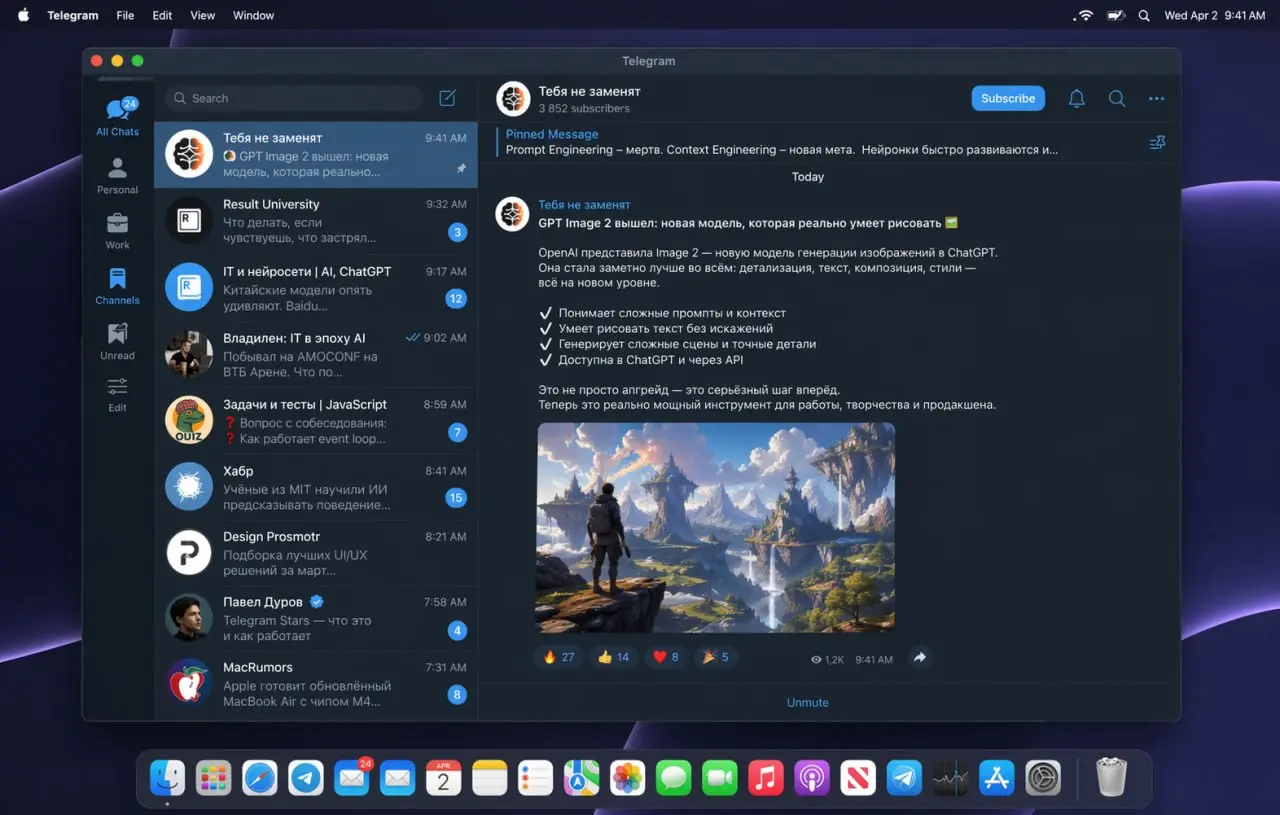
Task: Open Safari in the Dock
Action: (x=260, y=777)
